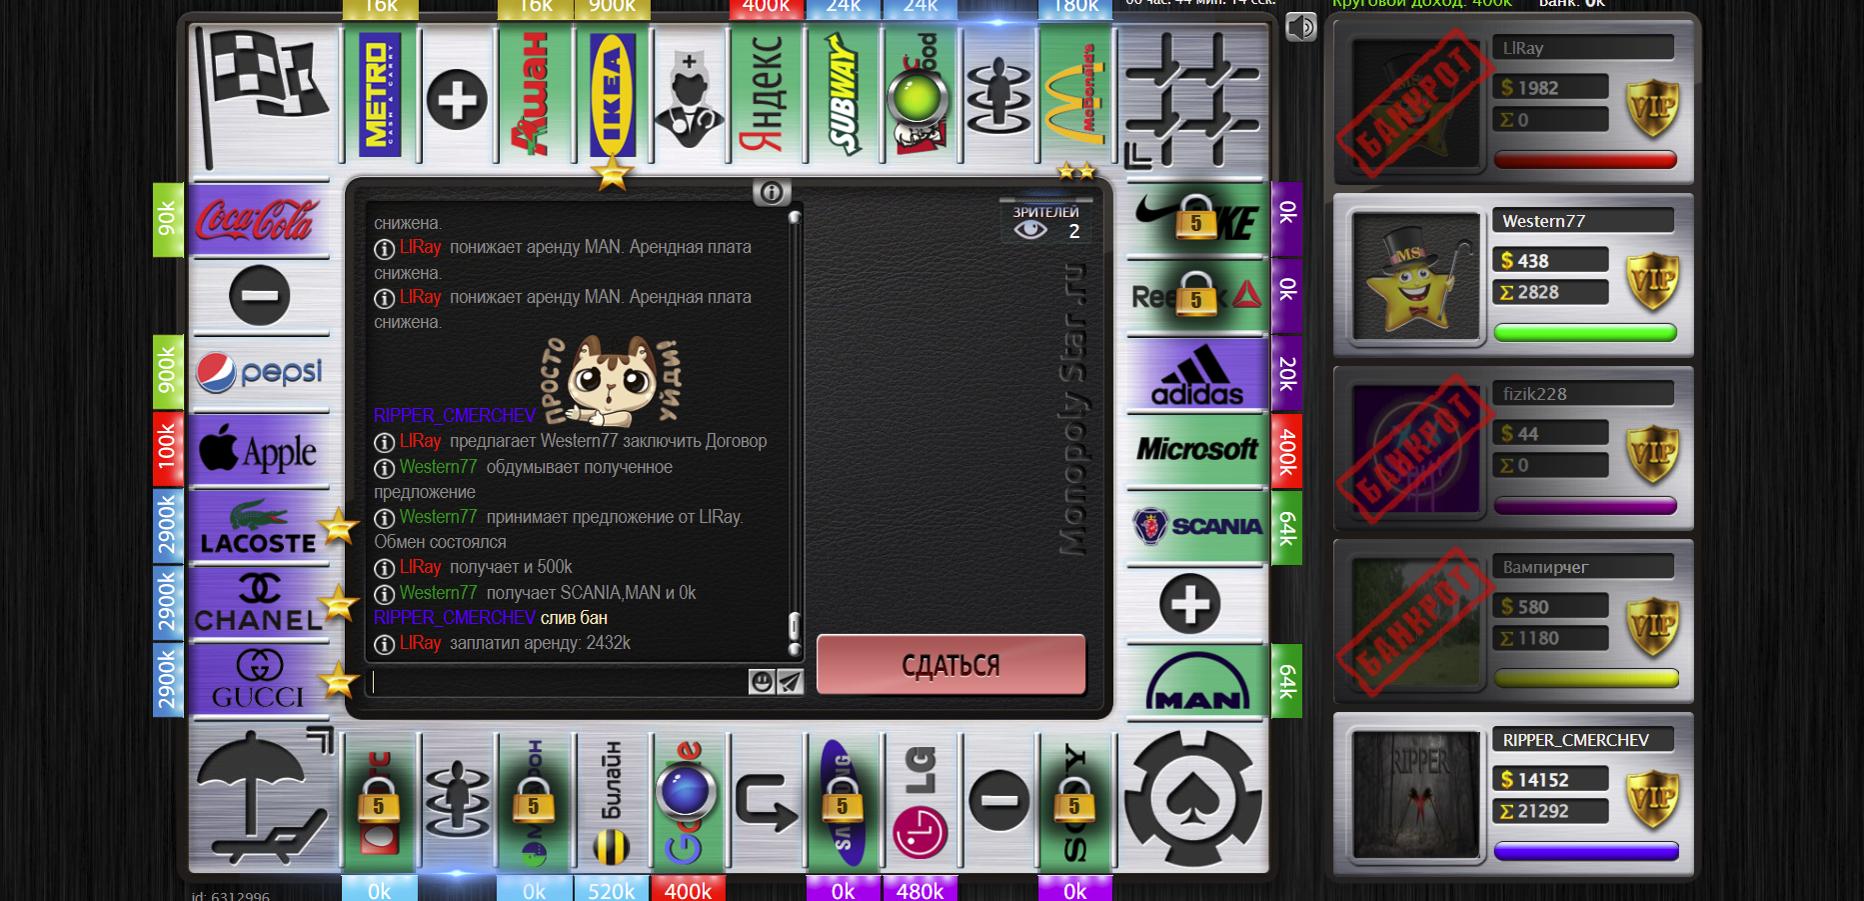This screenshot has height=901, width=1864.
Task: Click Western77's $ 438 cash value
Action: (x=1551, y=261)
